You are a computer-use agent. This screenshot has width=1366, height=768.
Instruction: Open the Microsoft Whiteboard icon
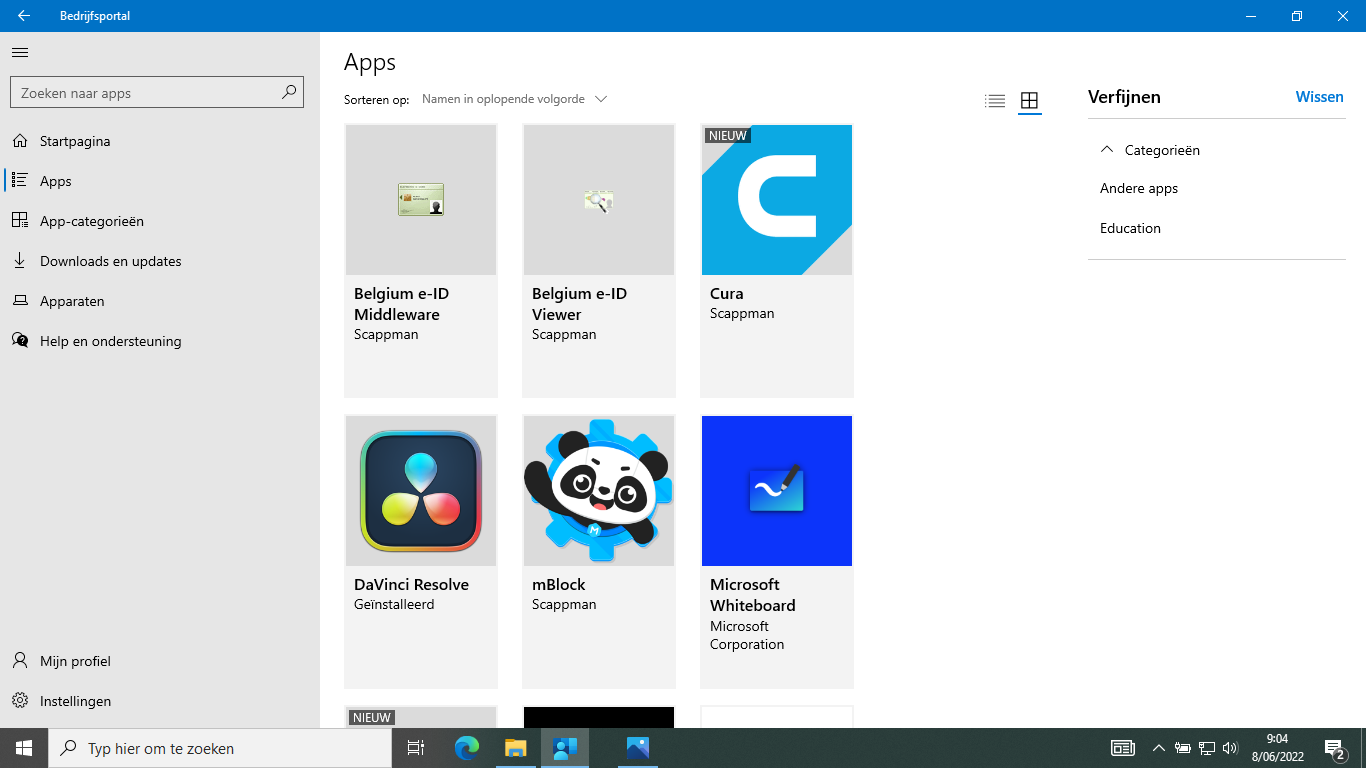pyautogui.click(x=777, y=491)
